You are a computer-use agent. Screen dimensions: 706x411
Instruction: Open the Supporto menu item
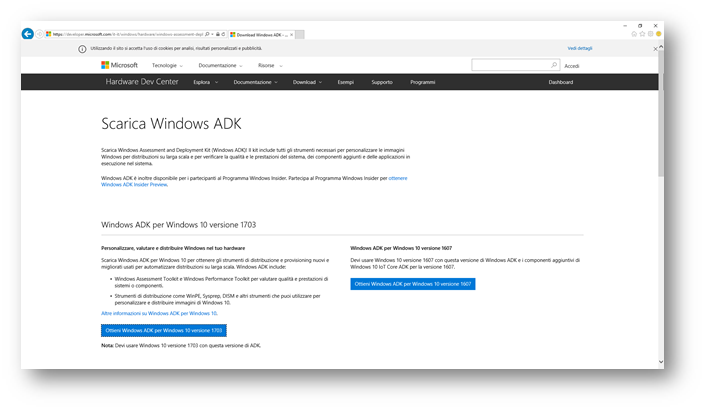click(x=382, y=82)
